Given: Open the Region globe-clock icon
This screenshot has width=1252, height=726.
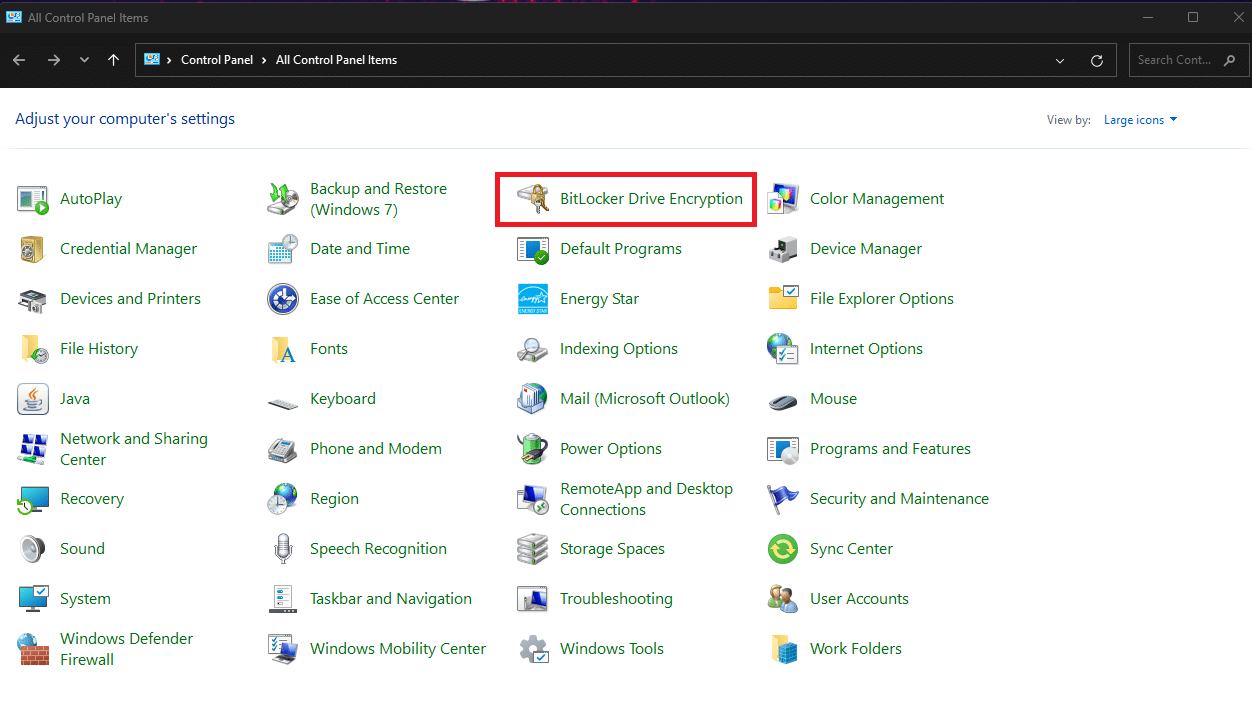Looking at the screenshot, I should point(283,499).
